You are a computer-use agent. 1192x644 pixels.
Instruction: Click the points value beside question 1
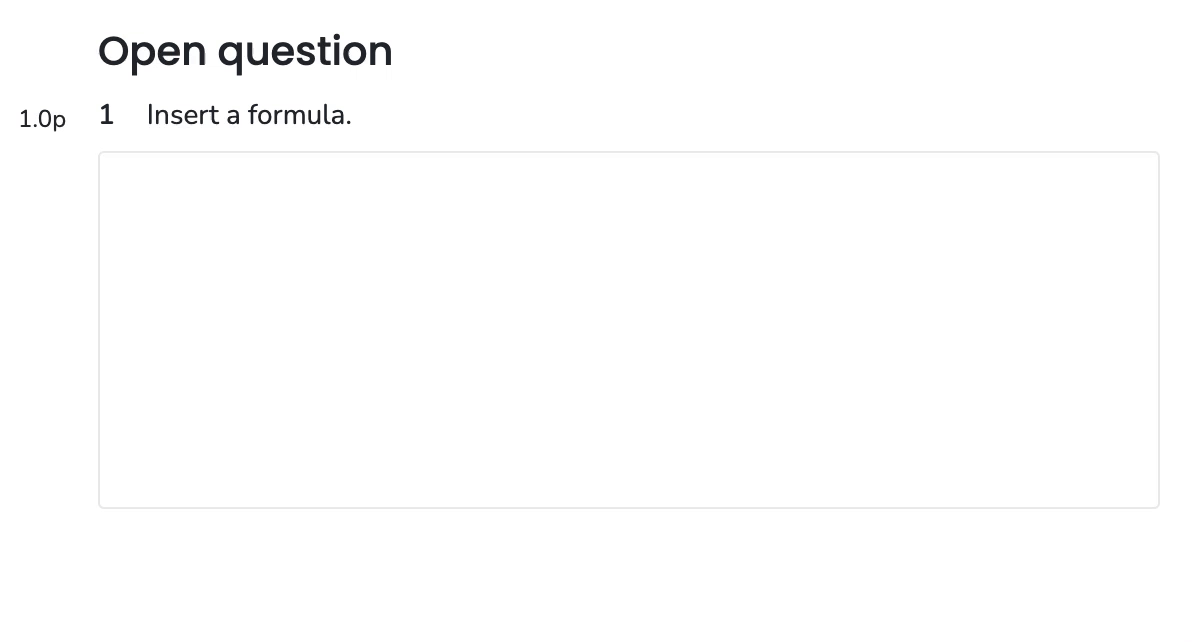coord(43,119)
